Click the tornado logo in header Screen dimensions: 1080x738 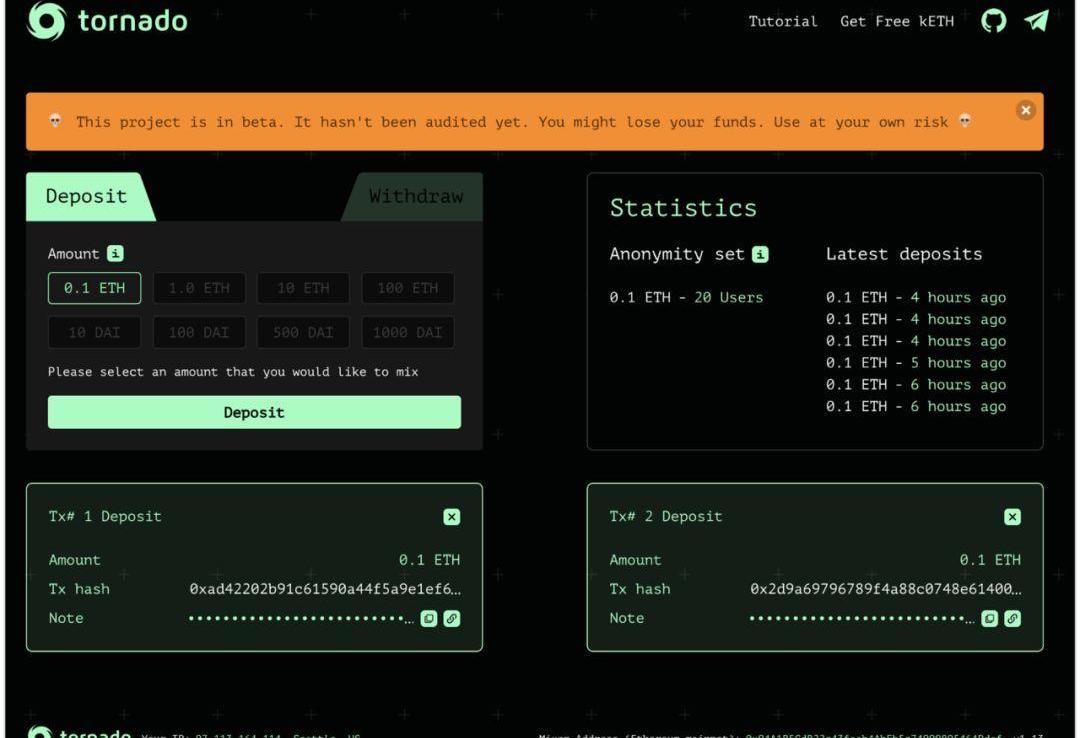point(108,20)
